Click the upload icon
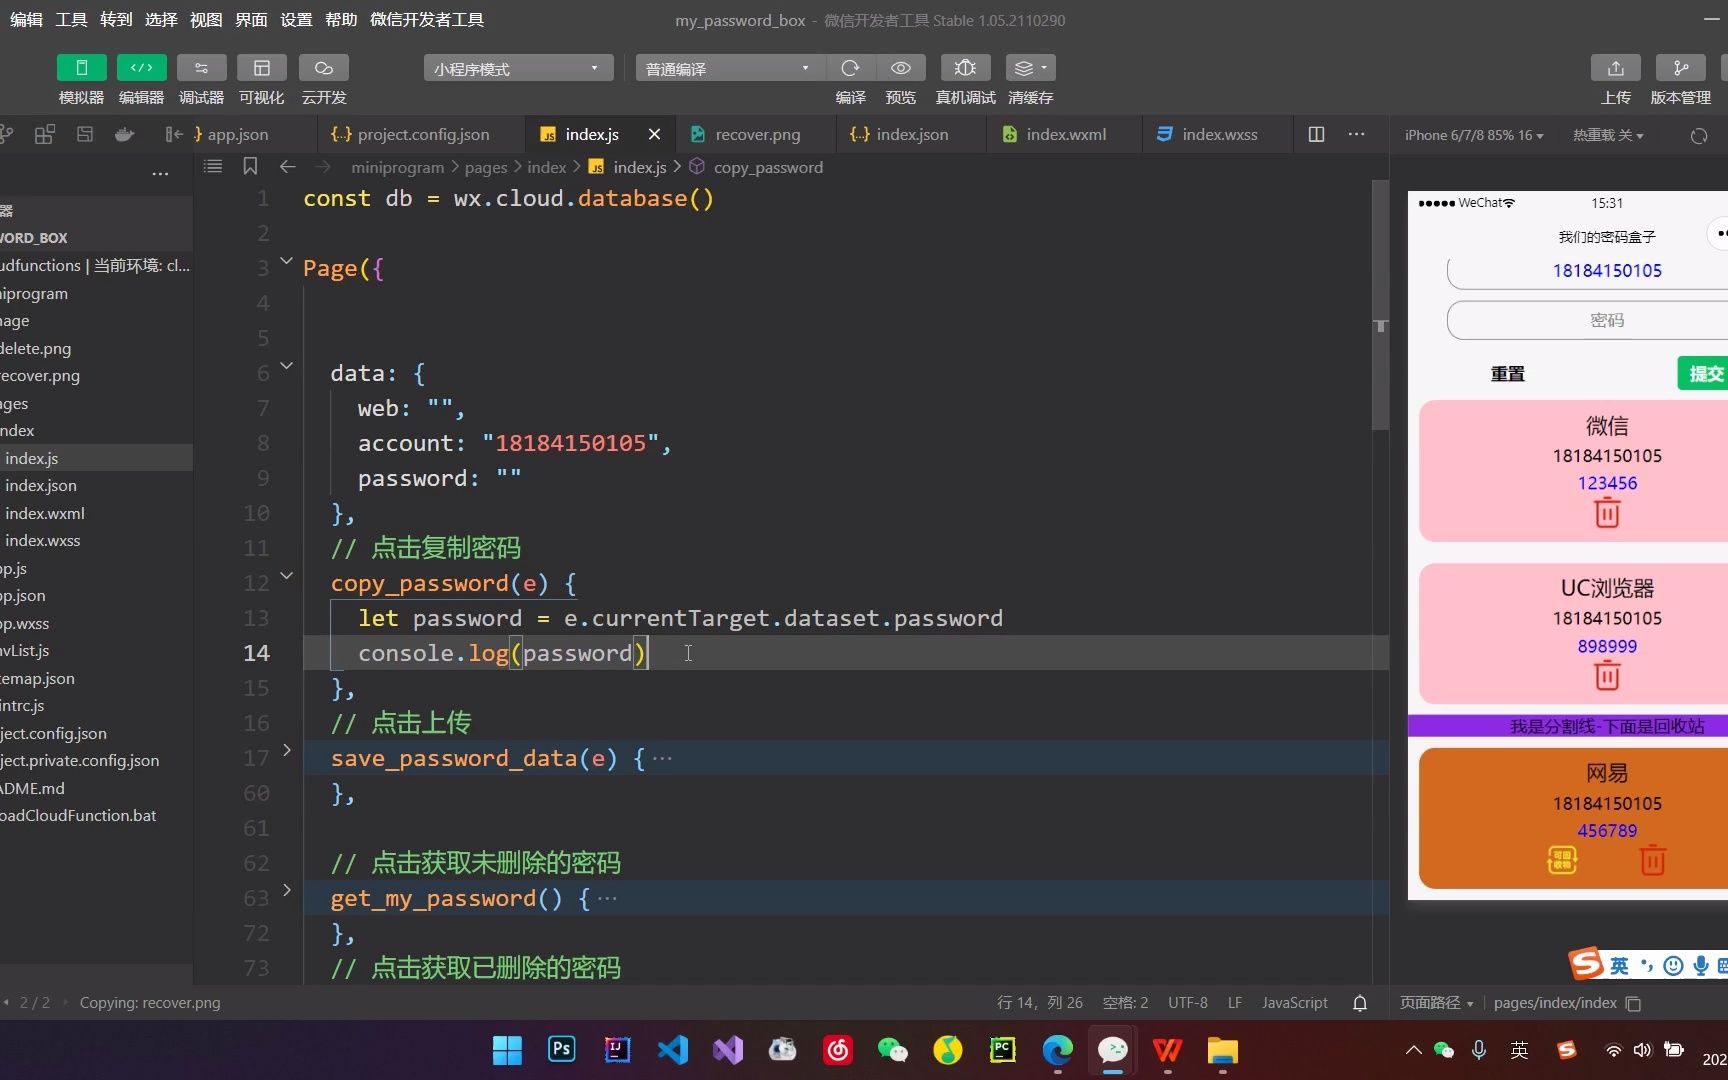Image resolution: width=1728 pixels, height=1080 pixels. tap(1616, 68)
